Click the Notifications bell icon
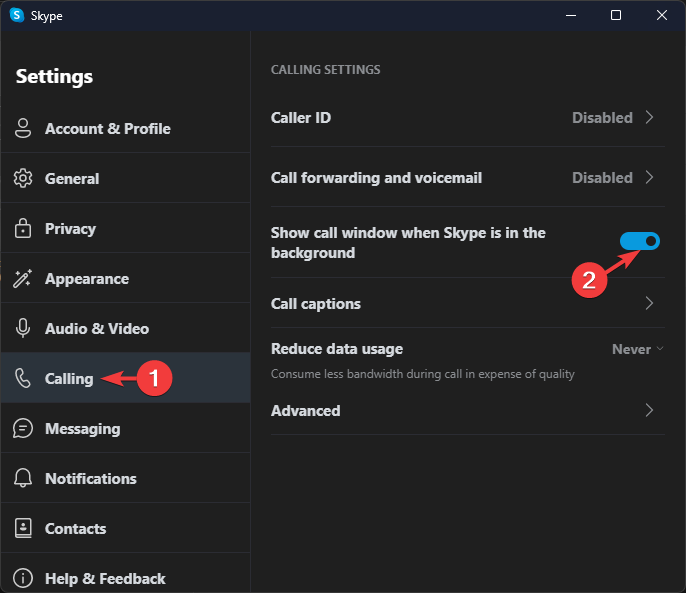 tap(23, 478)
